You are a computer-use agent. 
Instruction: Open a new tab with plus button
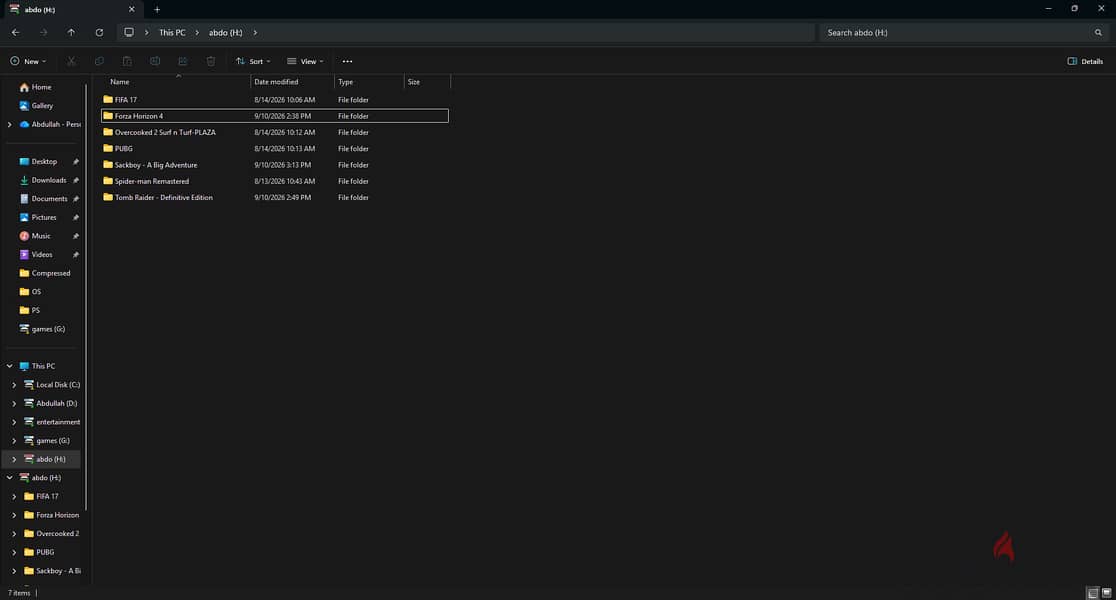coord(157,9)
